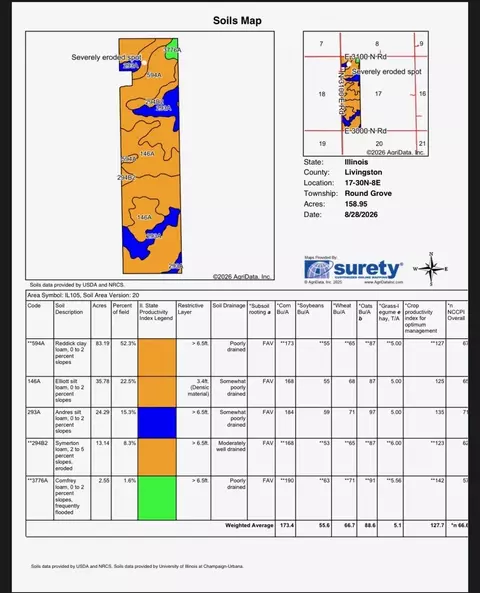Click the 594A label on the main map

pos(154,75)
